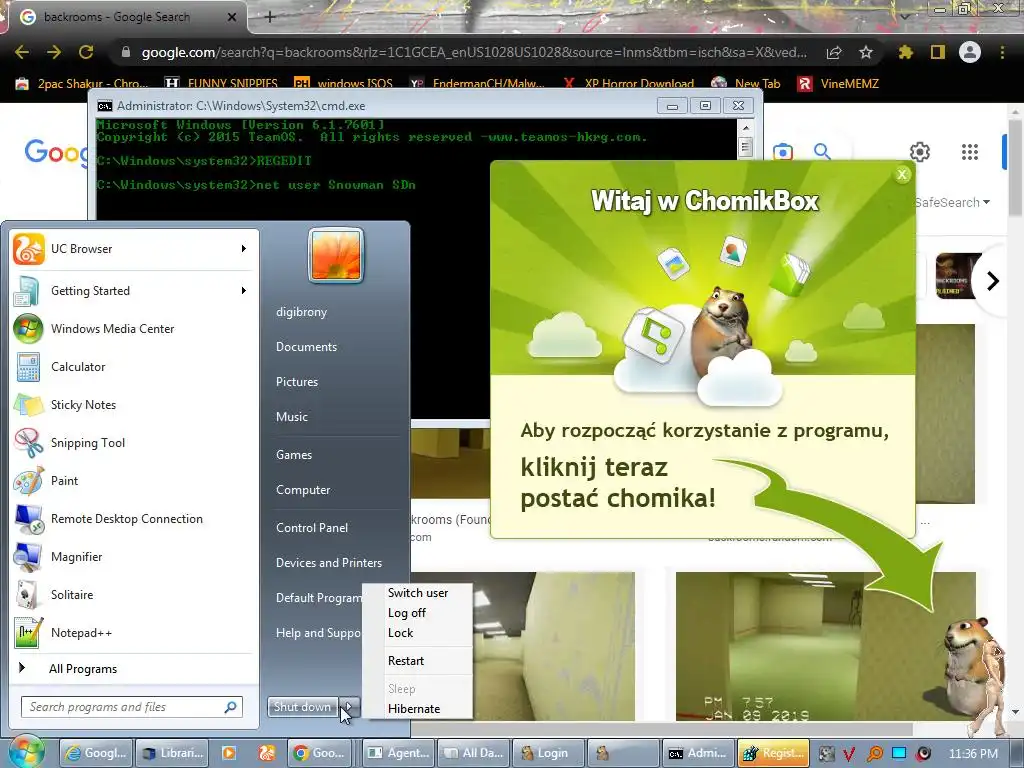Screen dimensions: 1024x768
Task: Switch to Registry Editor taskbar button
Action: coord(774,753)
